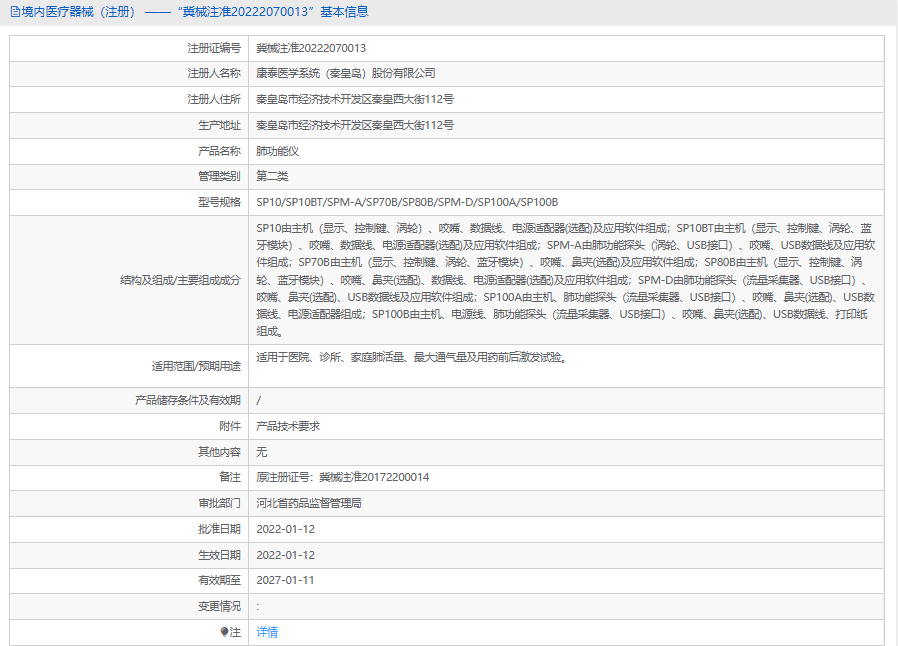
Task: Click the 结构及组成 description paragraph
Action: (x=566, y=279)
